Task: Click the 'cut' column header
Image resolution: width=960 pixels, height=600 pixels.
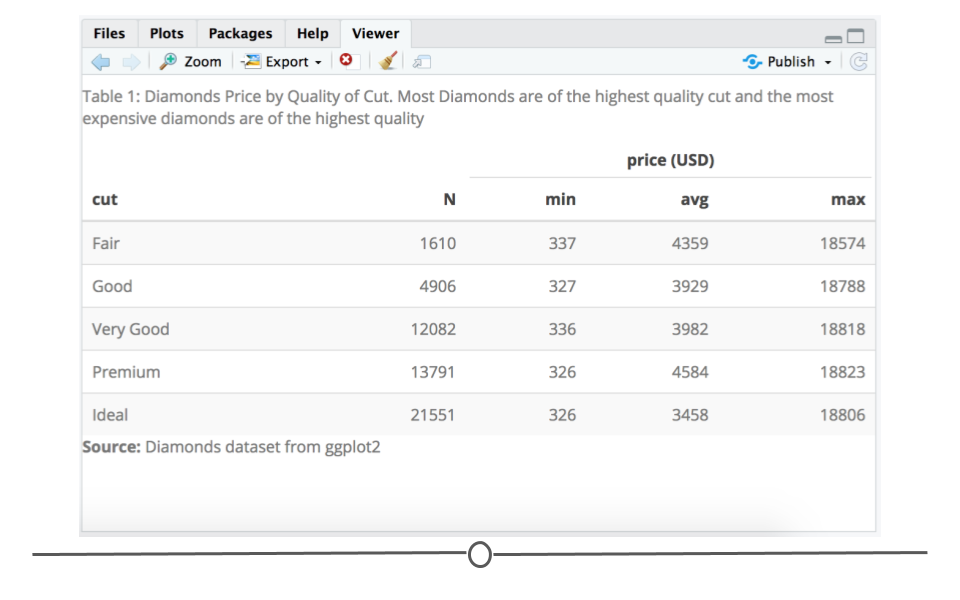Action: (105, 200)
